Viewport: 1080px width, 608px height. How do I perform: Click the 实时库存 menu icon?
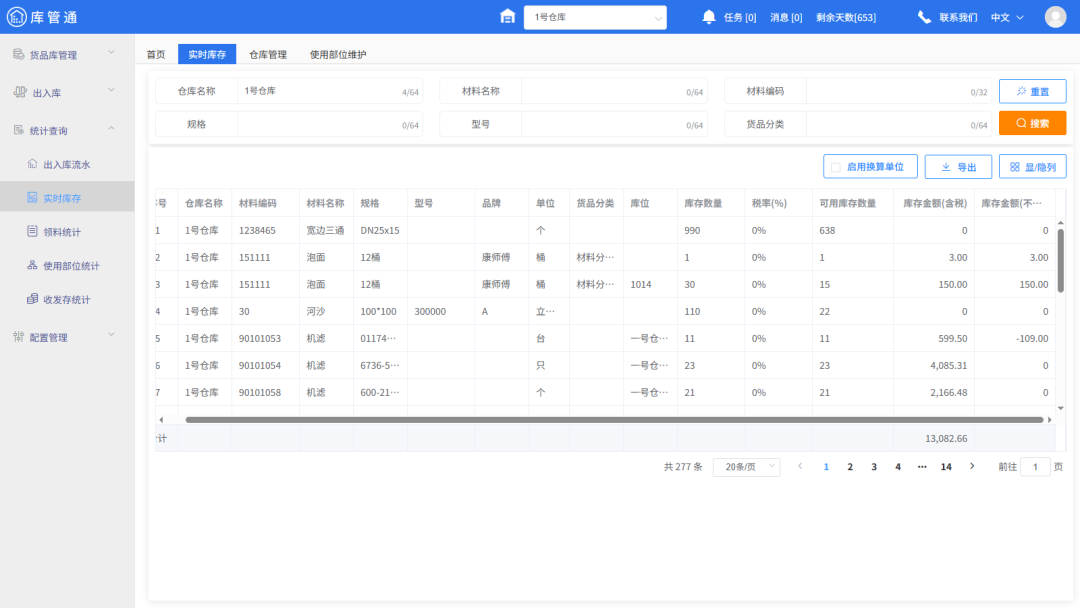pyautogui.click(x=32, y=198)
